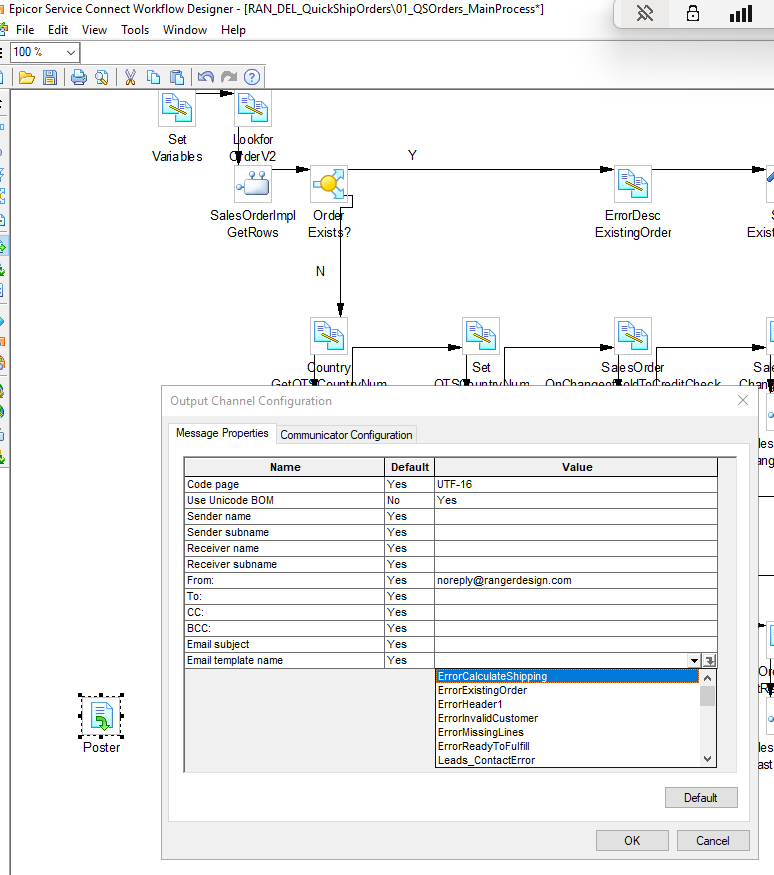Select the ErrorDesc ExistingOrder node icon
The image size is (774, 875).
633,184
